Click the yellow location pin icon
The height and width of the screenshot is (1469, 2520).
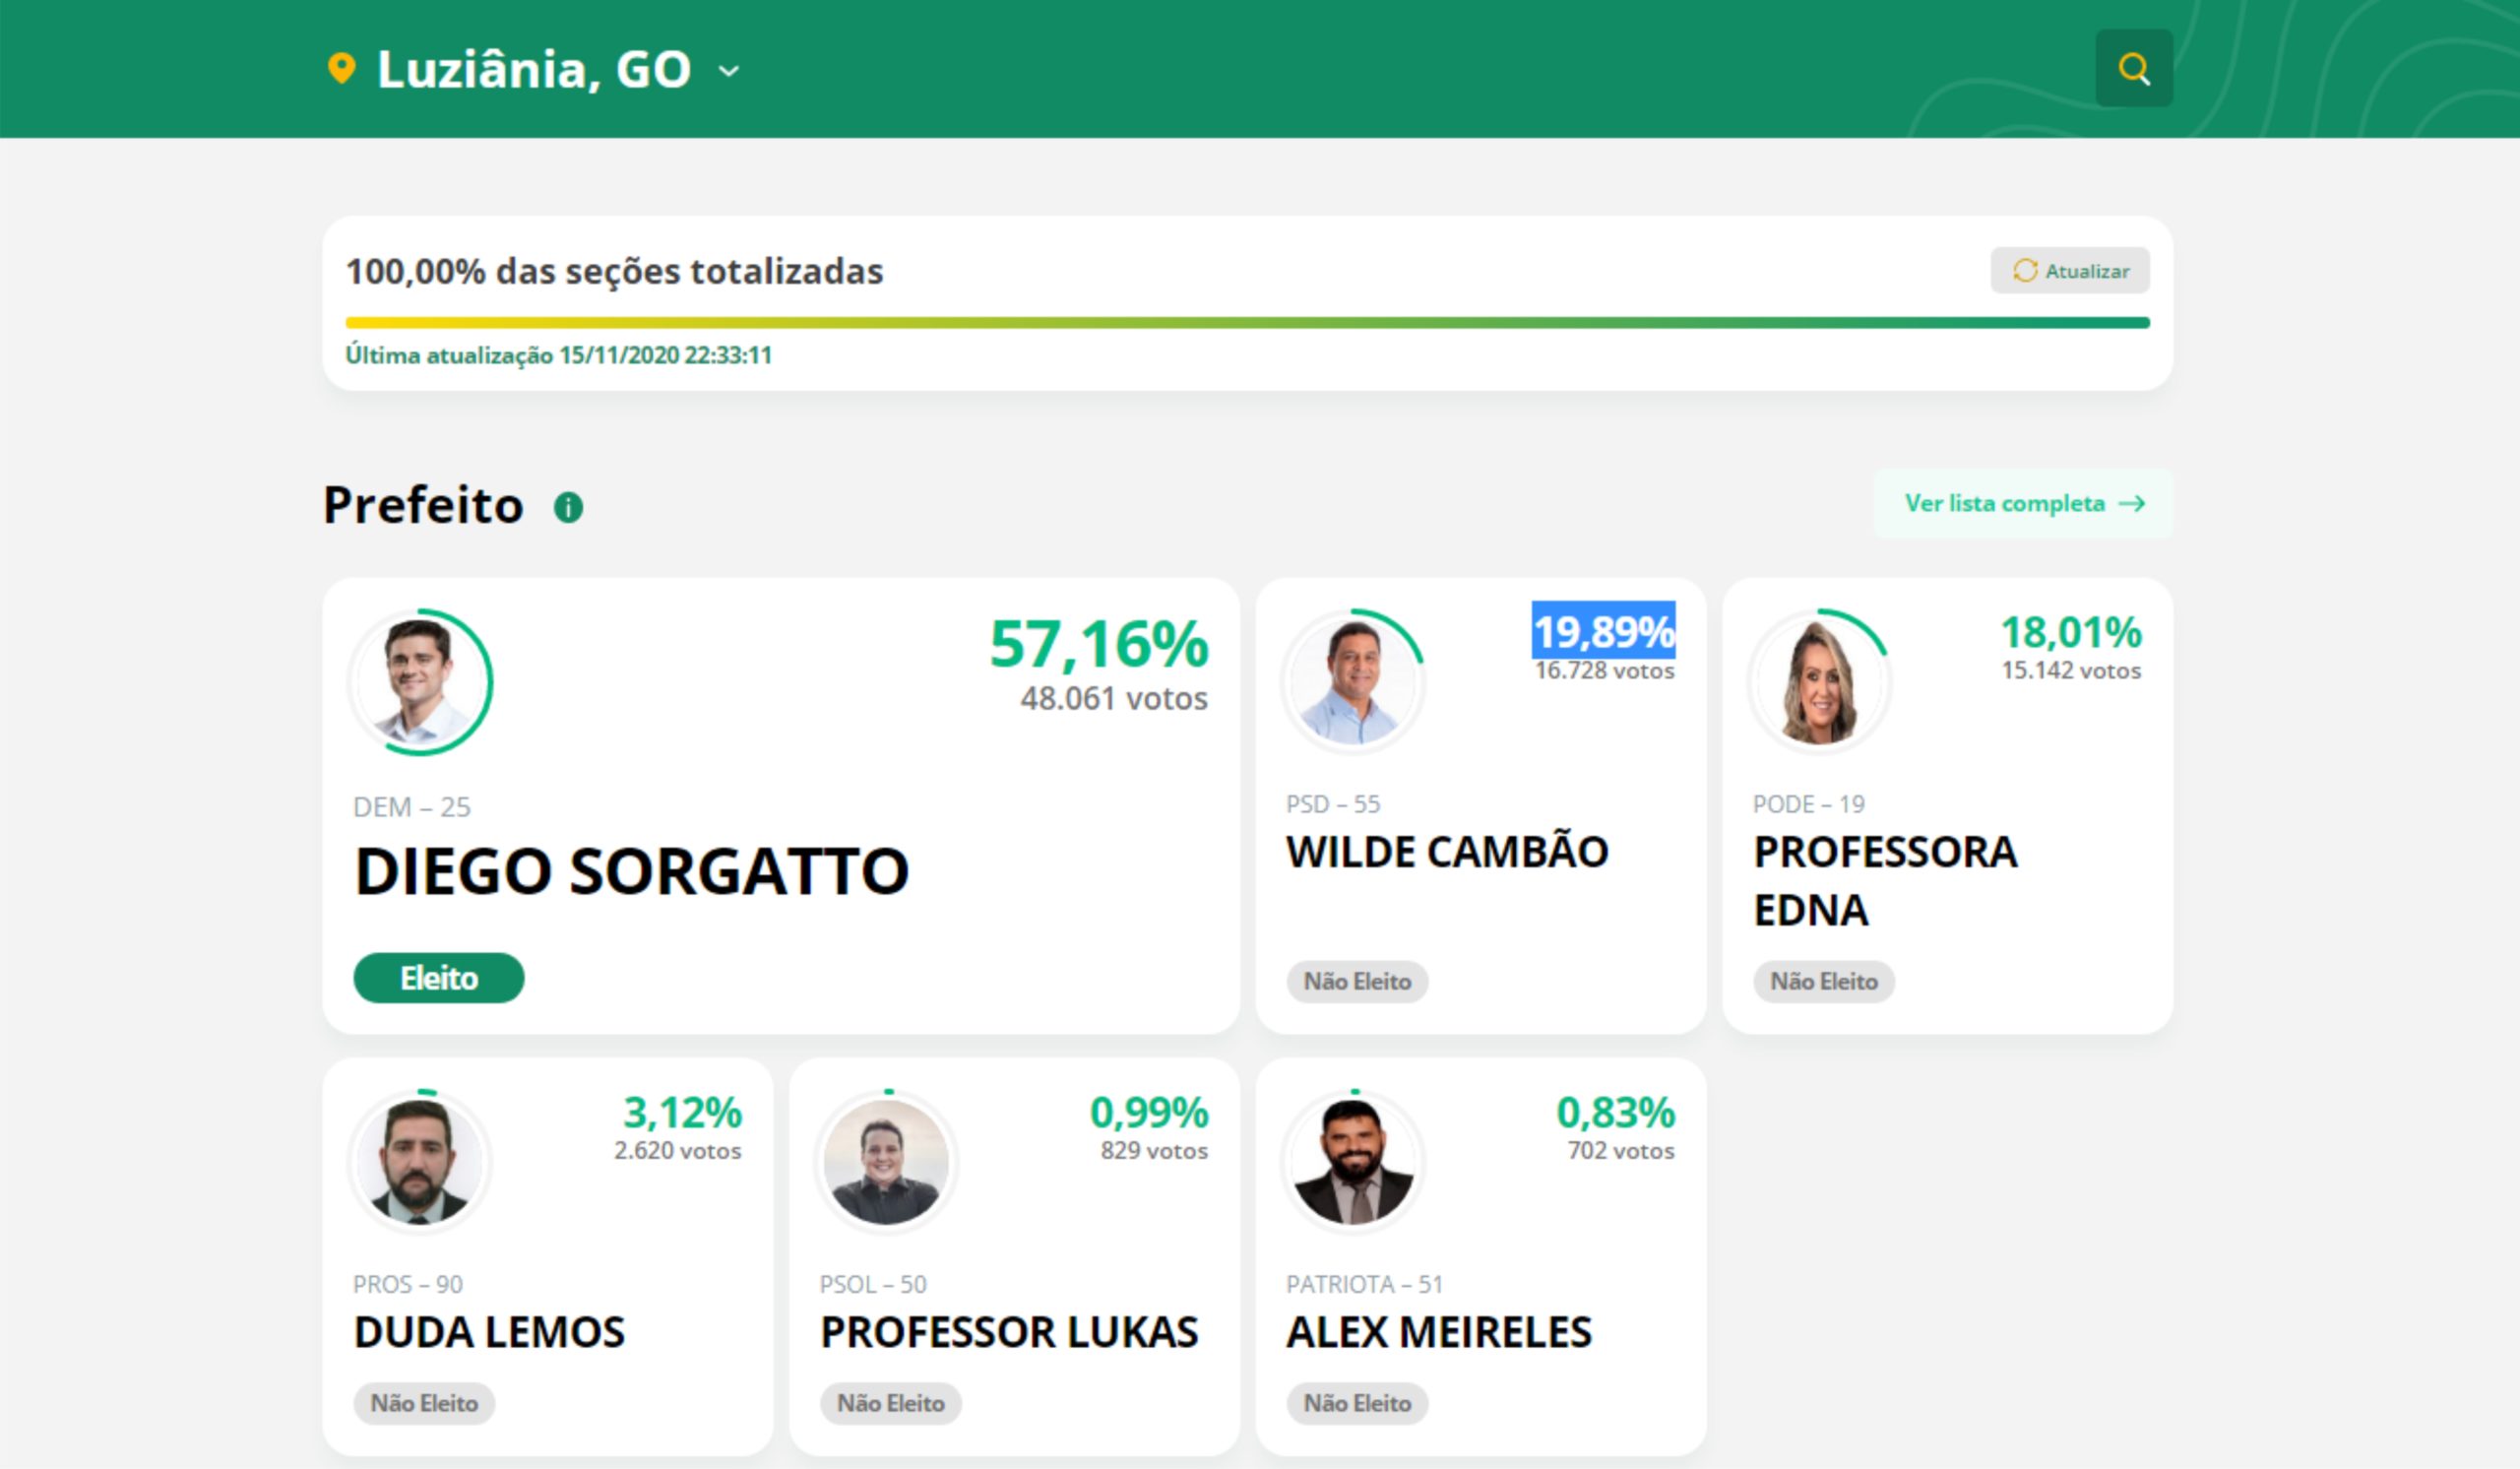(341, 69)
